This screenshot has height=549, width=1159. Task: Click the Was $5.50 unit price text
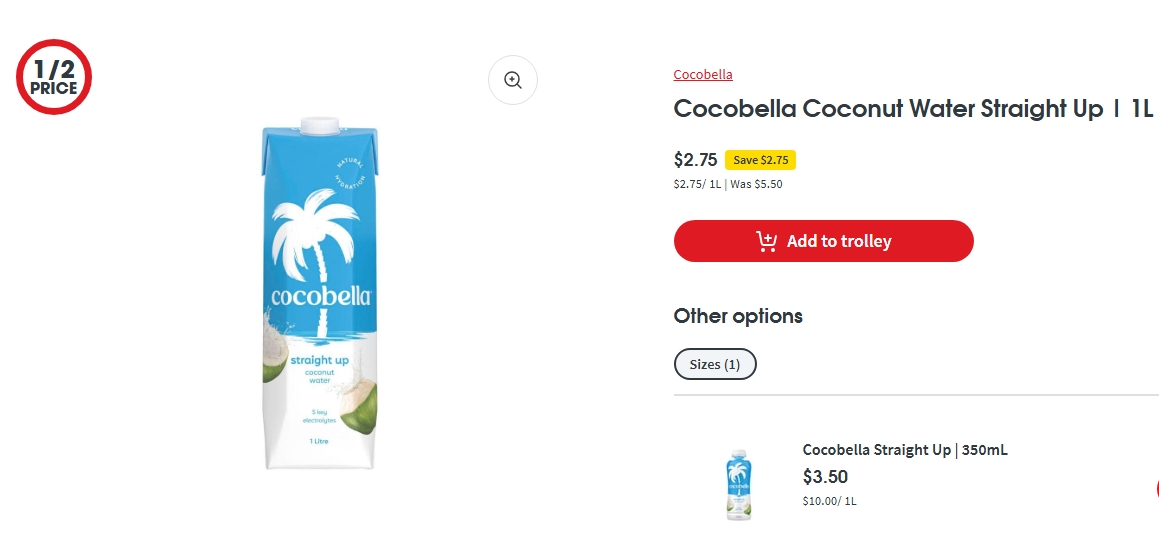[757, 184]
